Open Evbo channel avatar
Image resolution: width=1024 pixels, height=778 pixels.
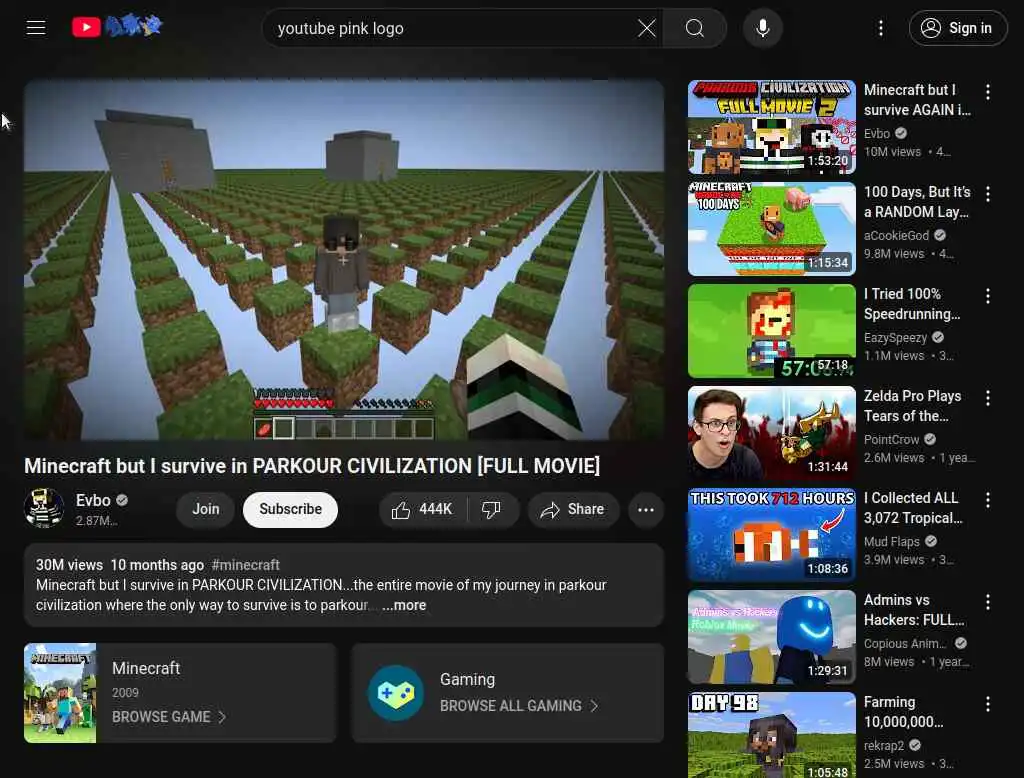[x=44, y=508]
